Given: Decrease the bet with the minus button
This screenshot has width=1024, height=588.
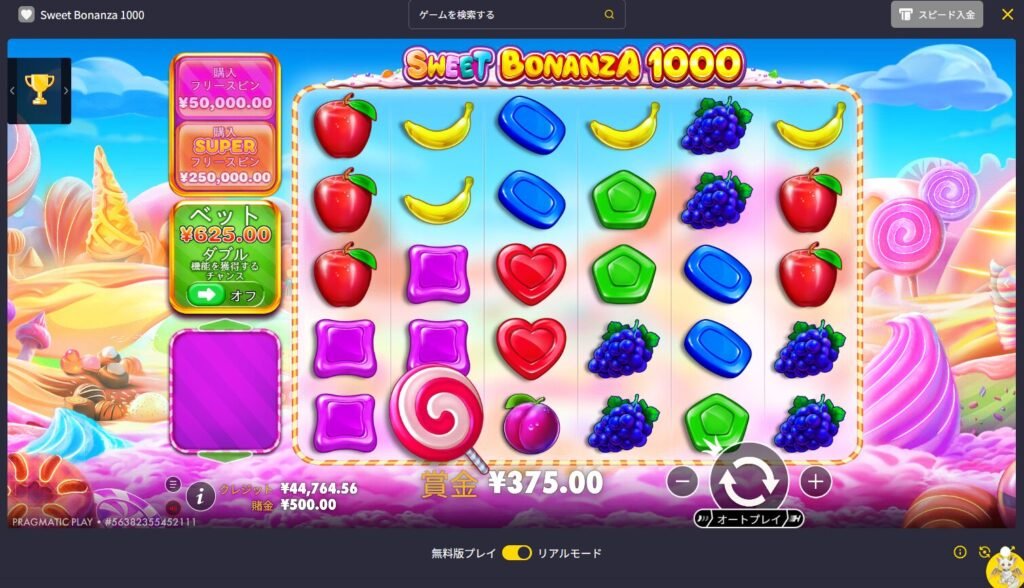Looking at the screenshot, I should click(682, 482).
